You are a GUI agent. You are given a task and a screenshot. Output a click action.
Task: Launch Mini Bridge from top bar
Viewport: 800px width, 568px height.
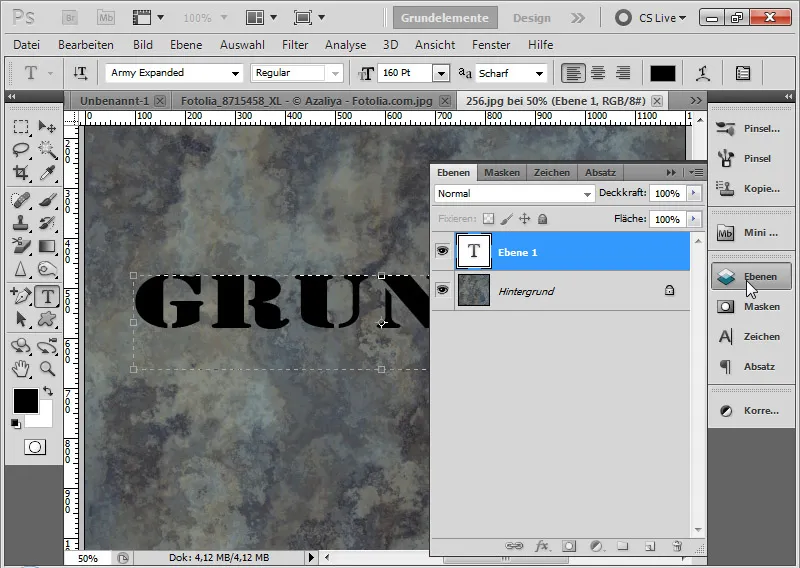(106, 18)
